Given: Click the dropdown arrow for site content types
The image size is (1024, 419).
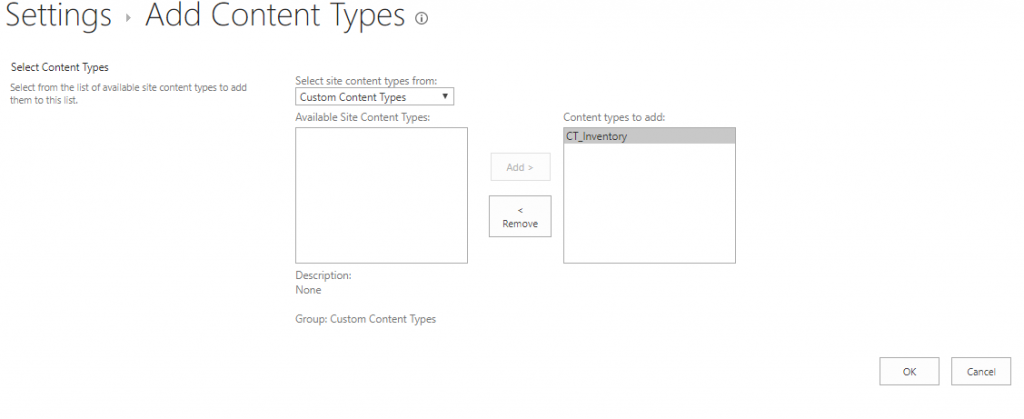Looking at the screenshot, I should point(445,97).
